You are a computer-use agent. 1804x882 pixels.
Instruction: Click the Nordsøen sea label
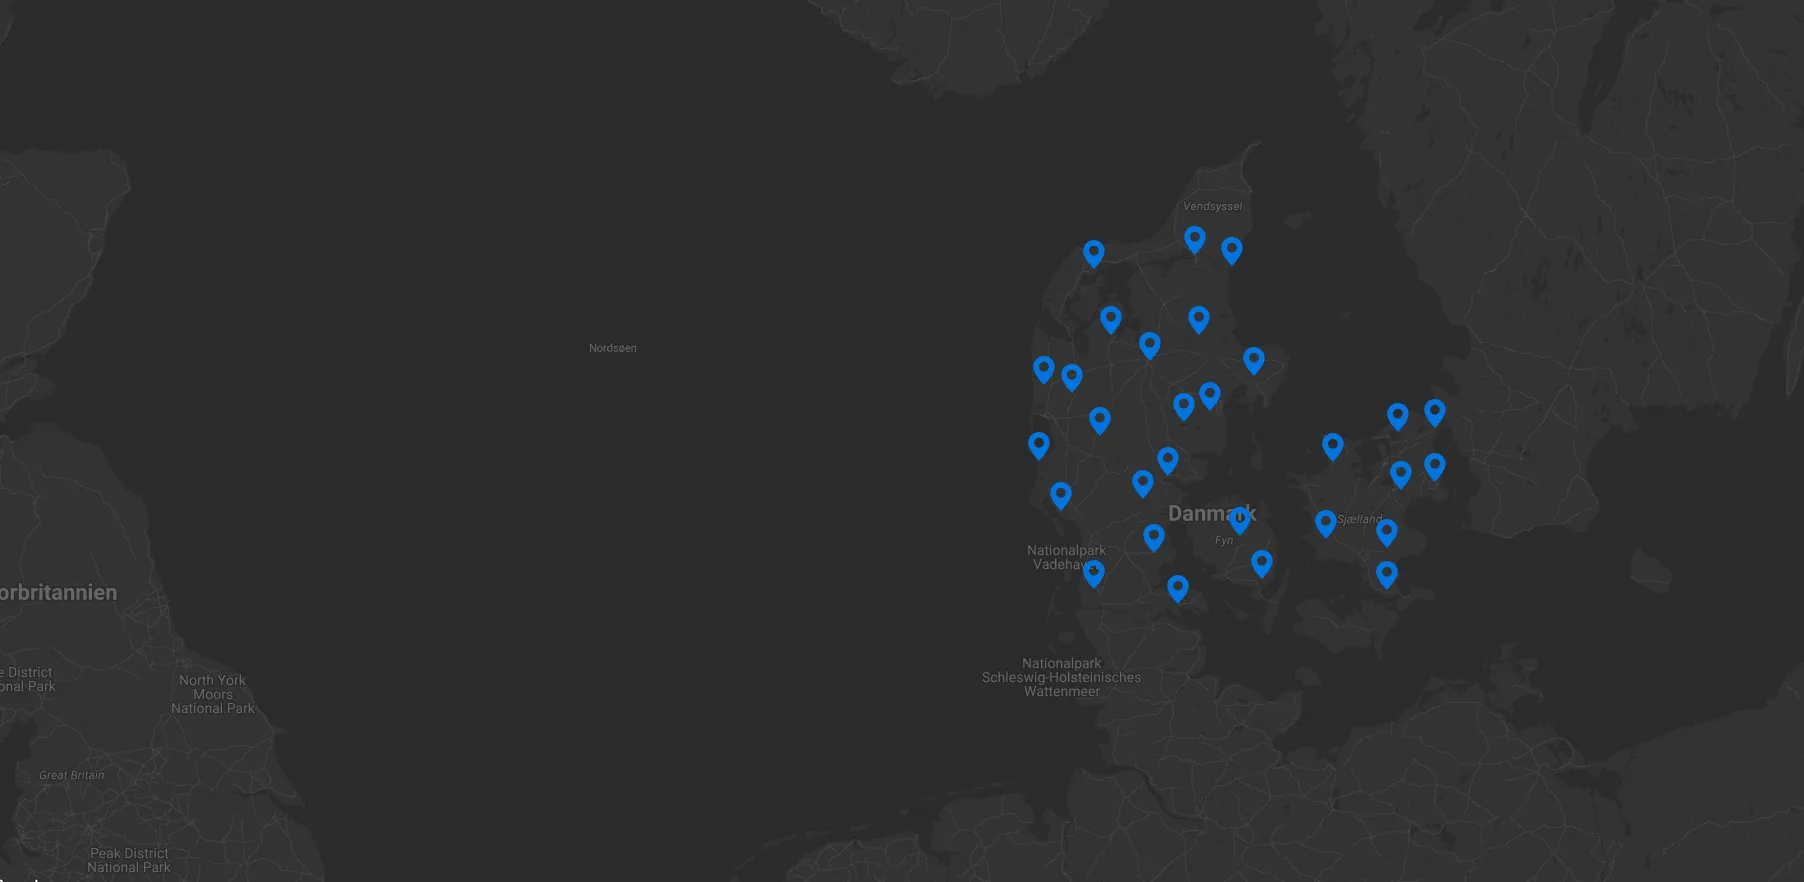pos(613,348)
